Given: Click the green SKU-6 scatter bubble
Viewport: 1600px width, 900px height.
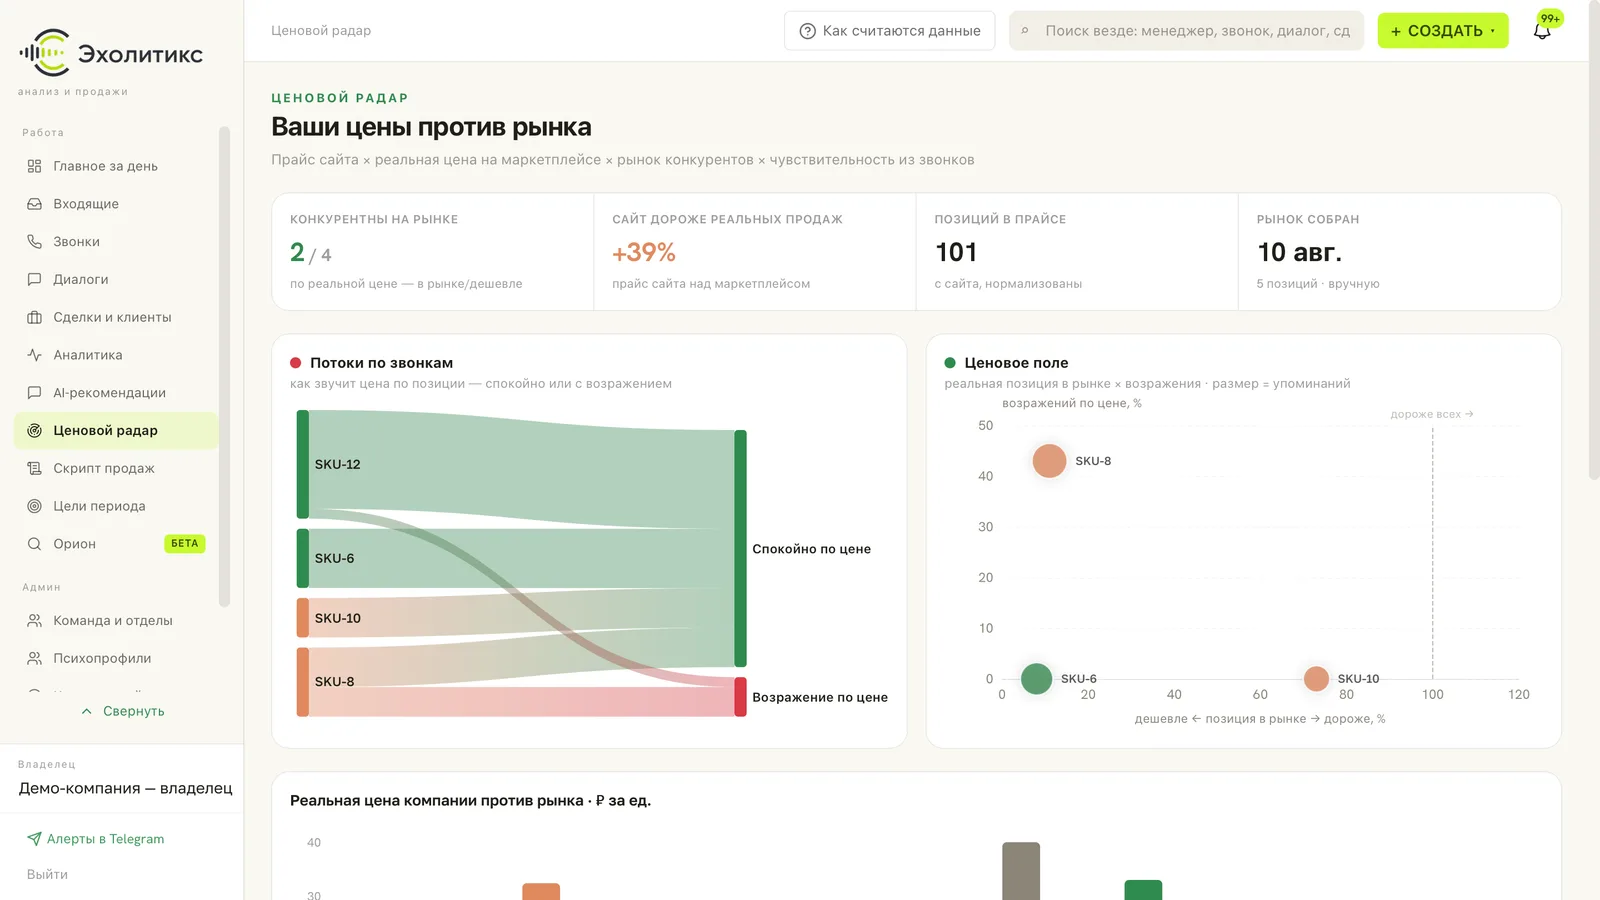Looking at the screenshot, I should click(x=1037, y=679).
